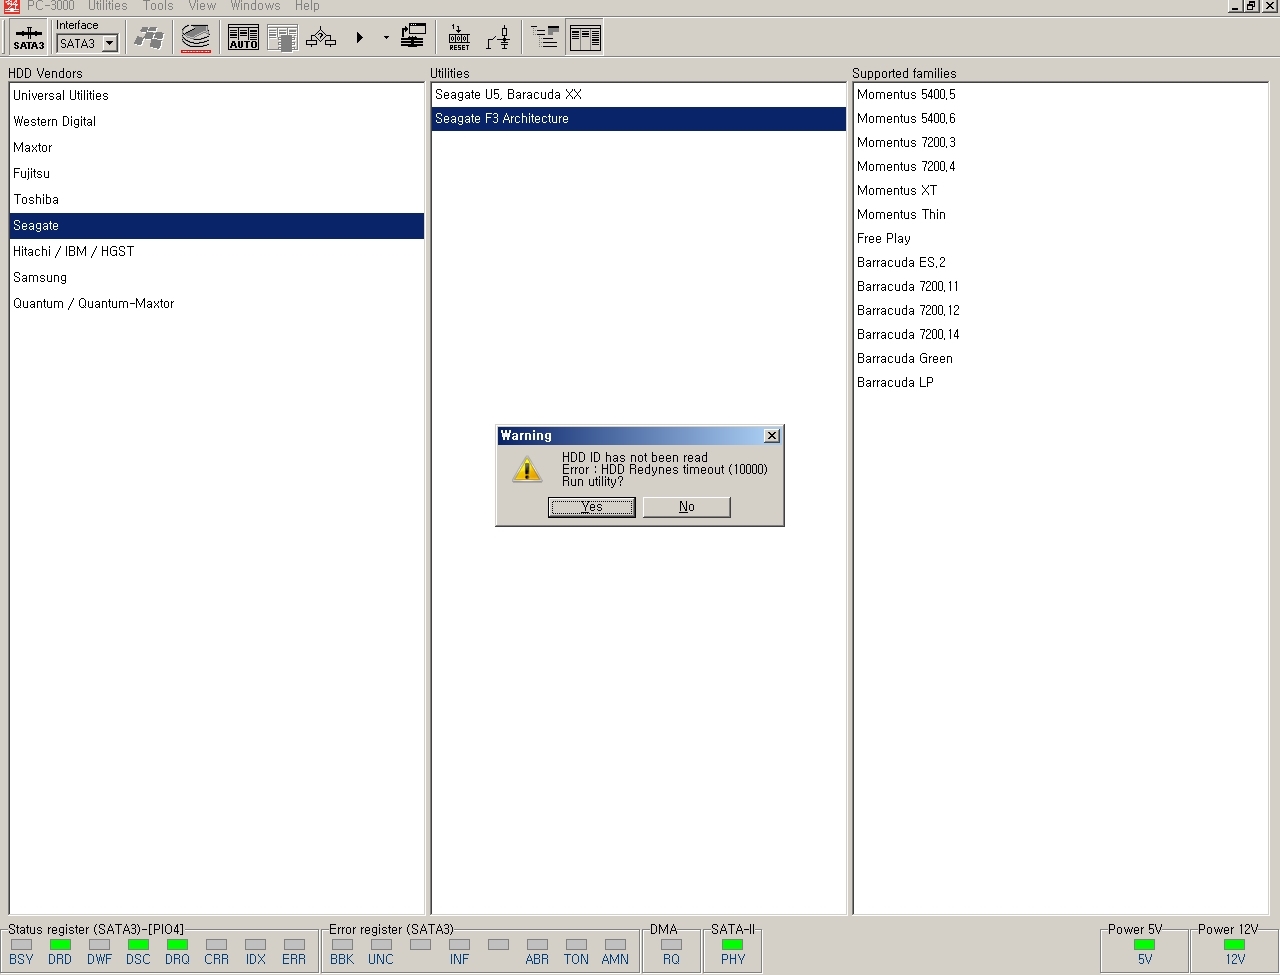Open the small arrow dropdown beside play
The height and width of the screenshot is (975, 1280).
[386, 38]
